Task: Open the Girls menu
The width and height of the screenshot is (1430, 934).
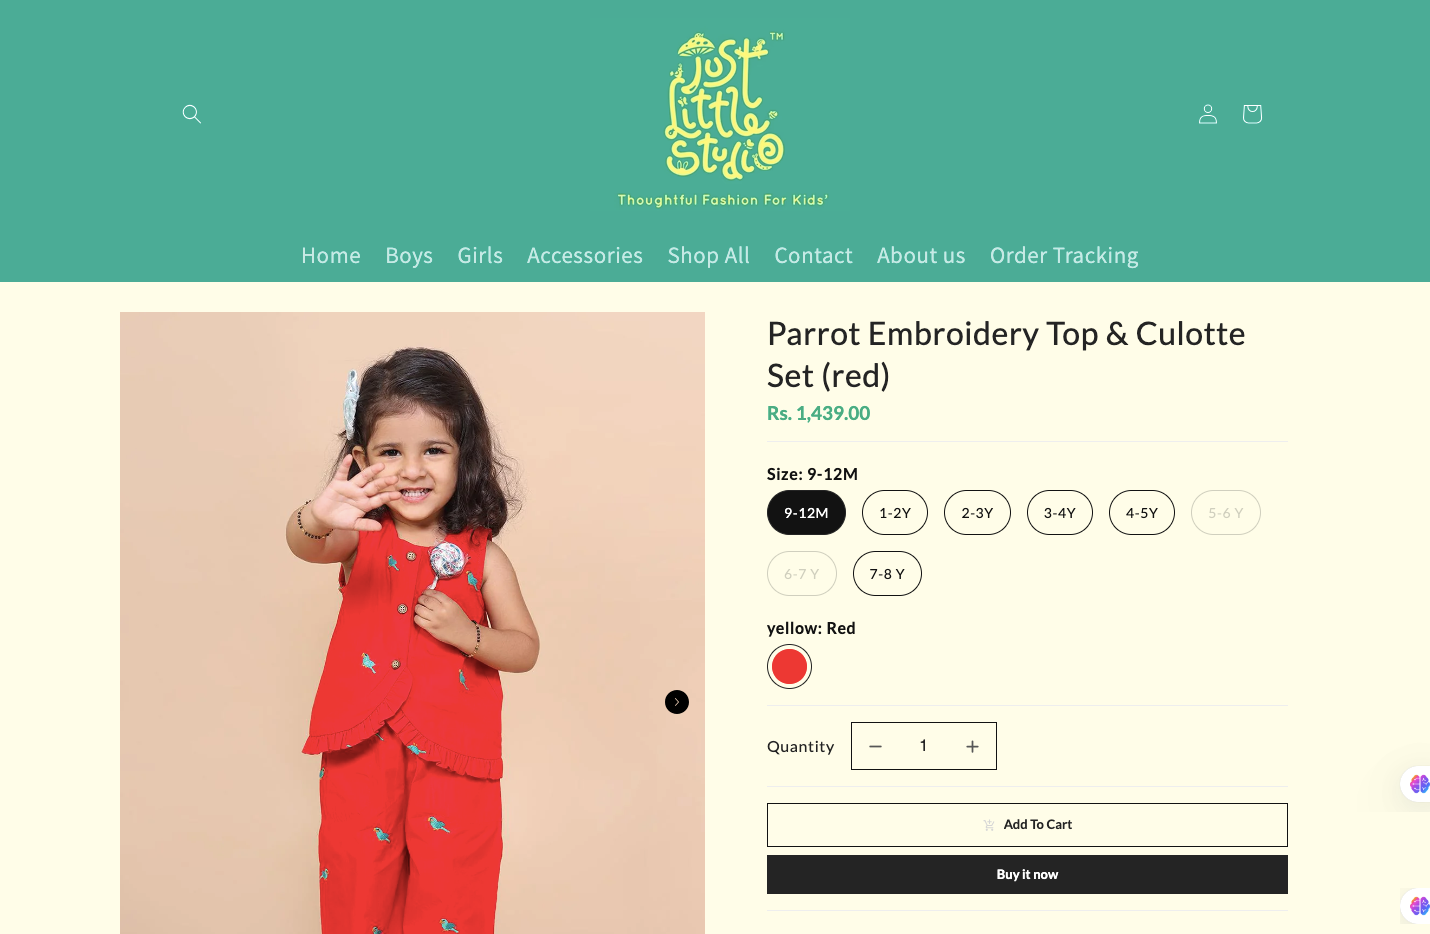Action: [x=480, y=256]
